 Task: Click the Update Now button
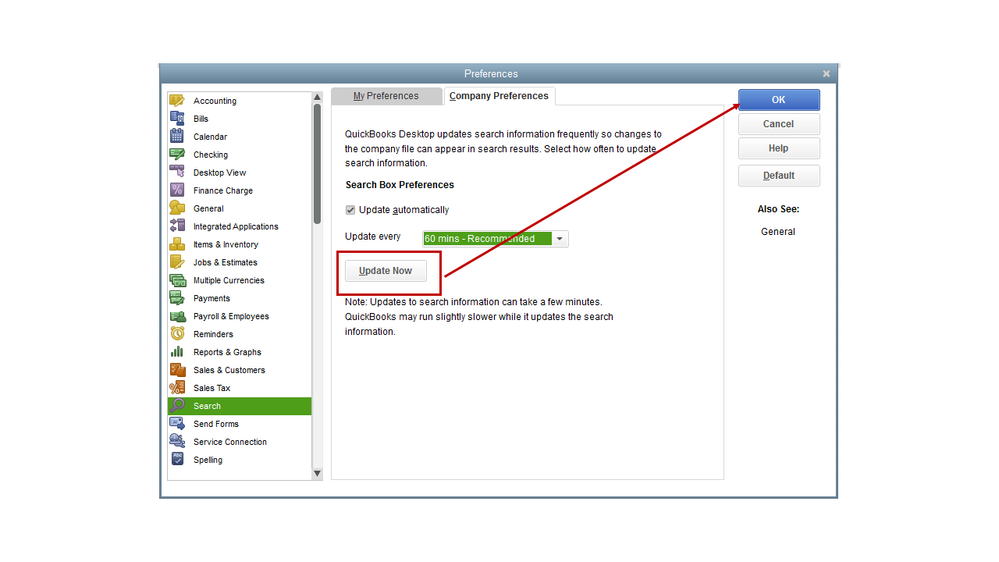(385, 271)
